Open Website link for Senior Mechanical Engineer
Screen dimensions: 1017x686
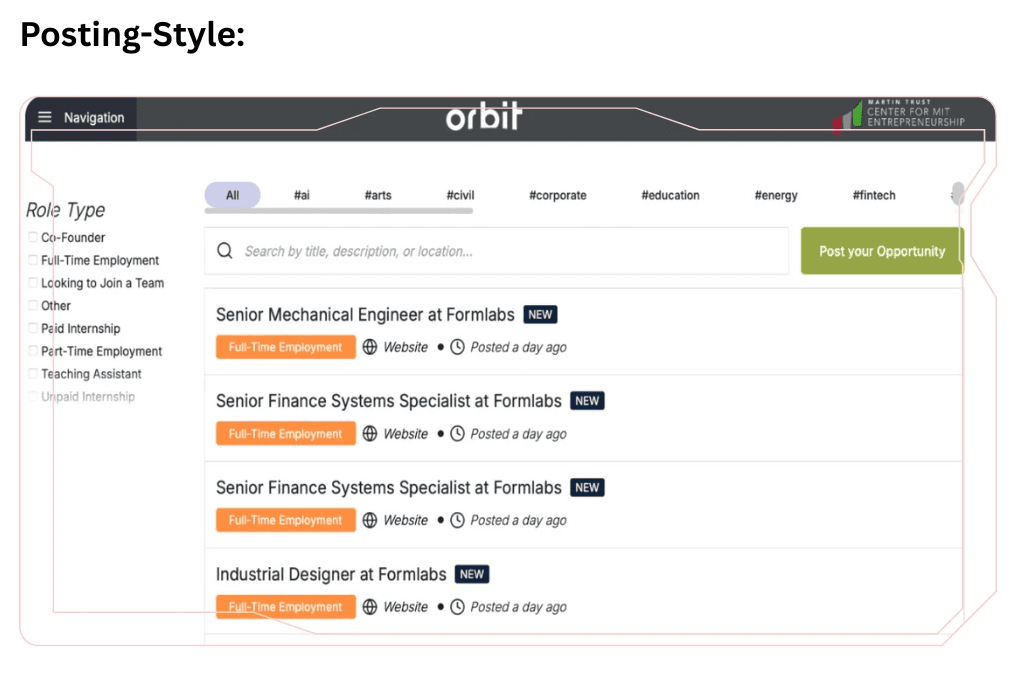pyautogui.click(x=405, y=347)
